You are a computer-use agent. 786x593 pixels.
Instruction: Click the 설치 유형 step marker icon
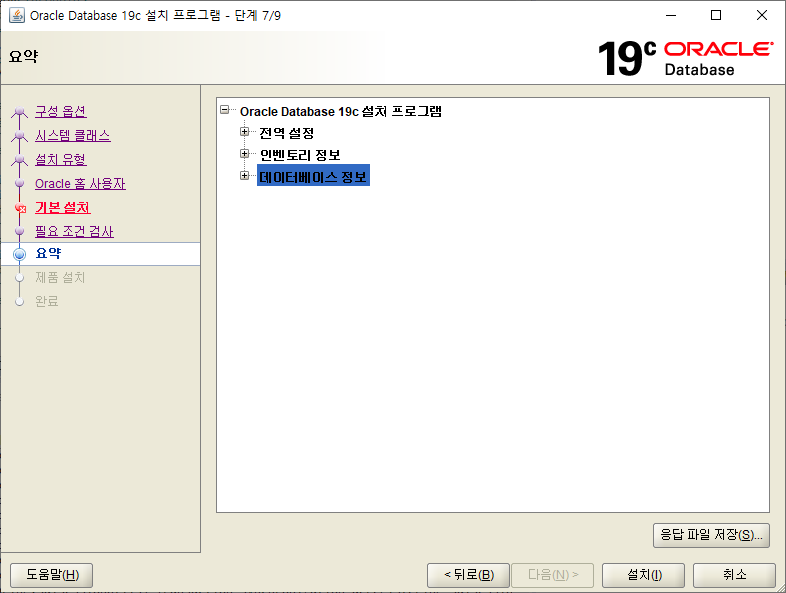pyautogui.click(x=20, y=159)
